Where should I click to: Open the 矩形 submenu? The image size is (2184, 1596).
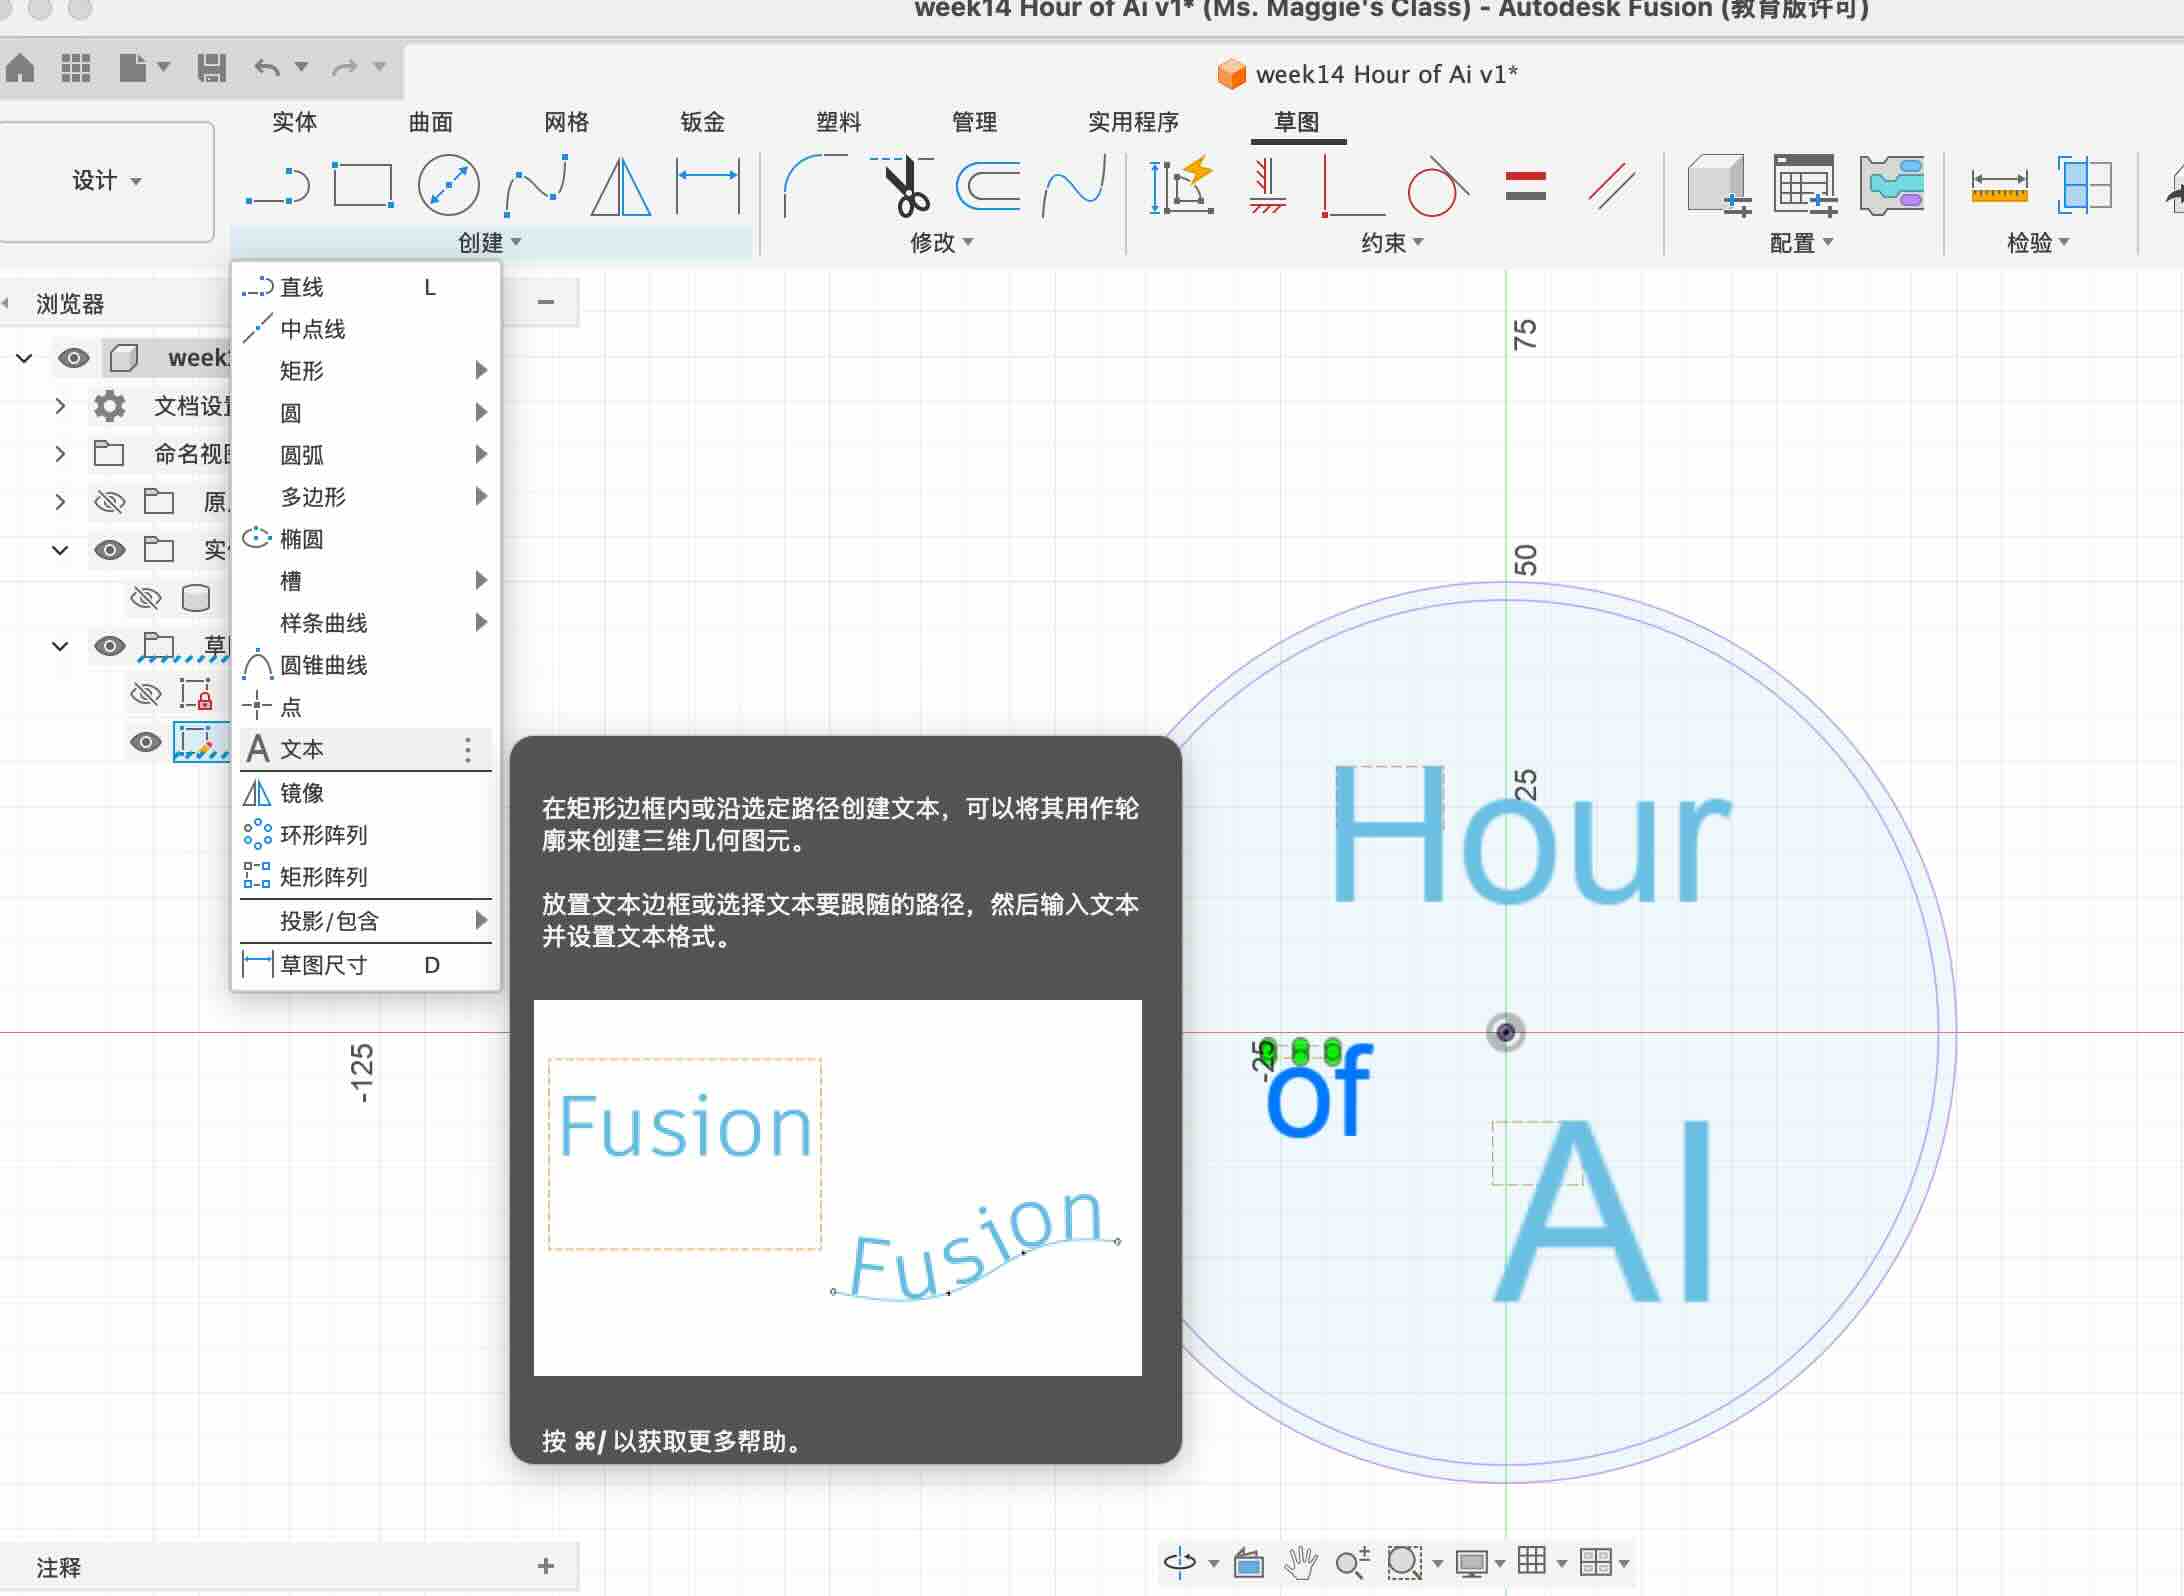(365, 371)
